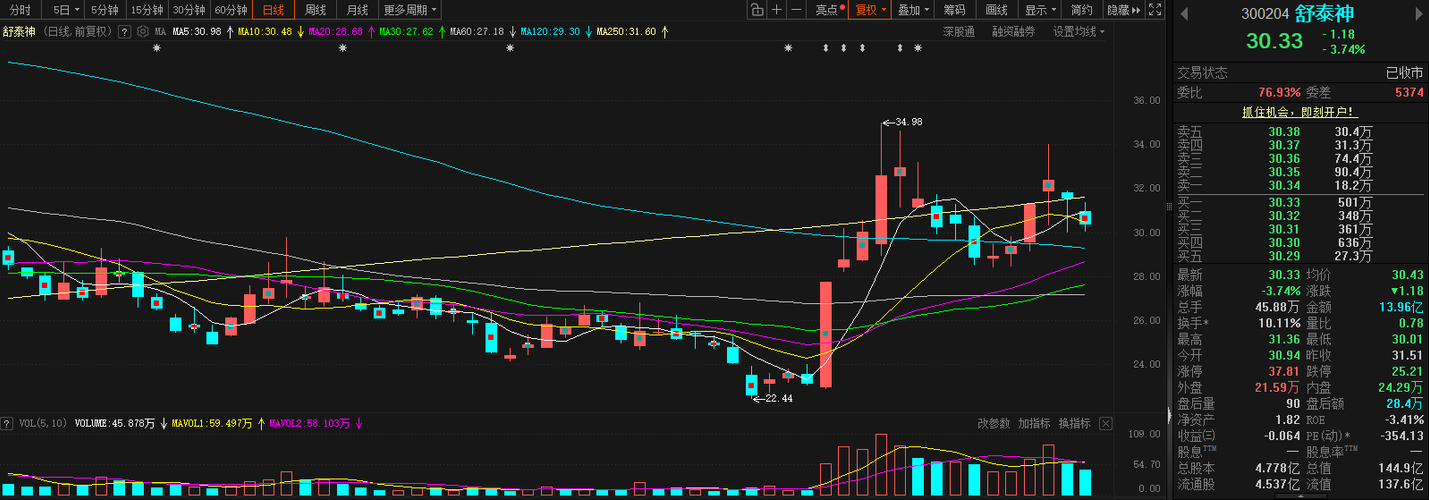This screenshot has height=500, width=1429.
Task: Switch to 周线 weekly chart
Action: coord(316,10)
